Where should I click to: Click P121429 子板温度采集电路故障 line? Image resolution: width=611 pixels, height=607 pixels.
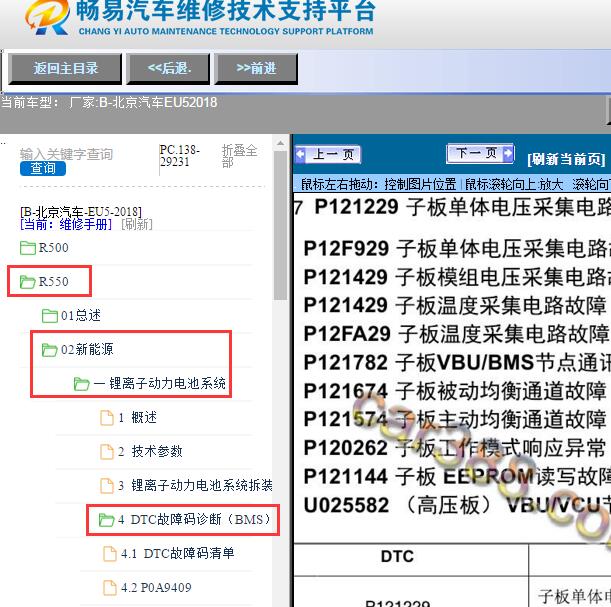[455, 305]
